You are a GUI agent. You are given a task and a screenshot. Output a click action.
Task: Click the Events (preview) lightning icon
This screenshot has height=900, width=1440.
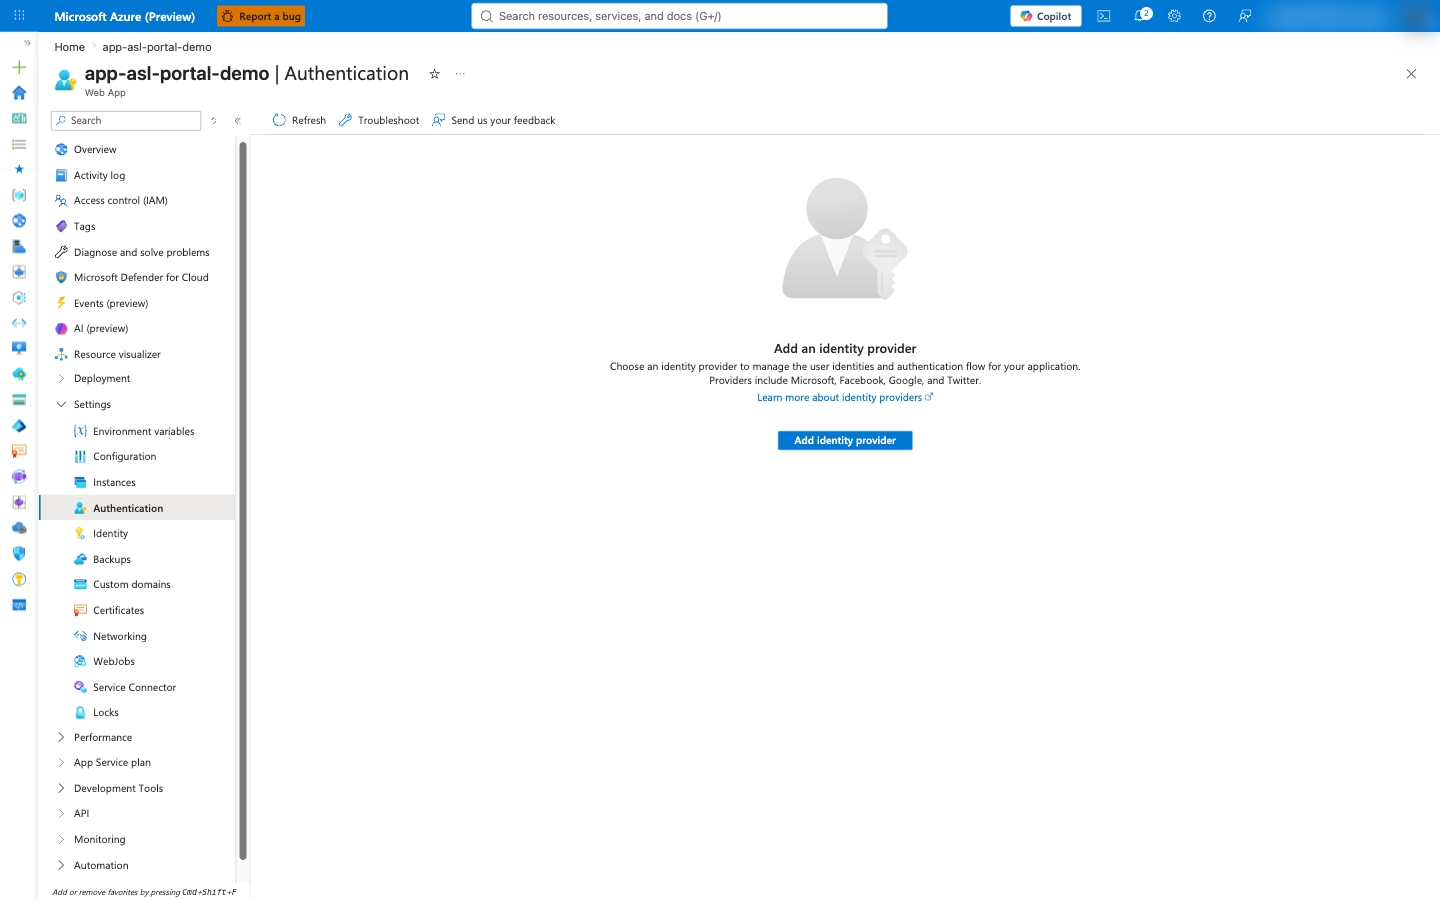point(61,303)
